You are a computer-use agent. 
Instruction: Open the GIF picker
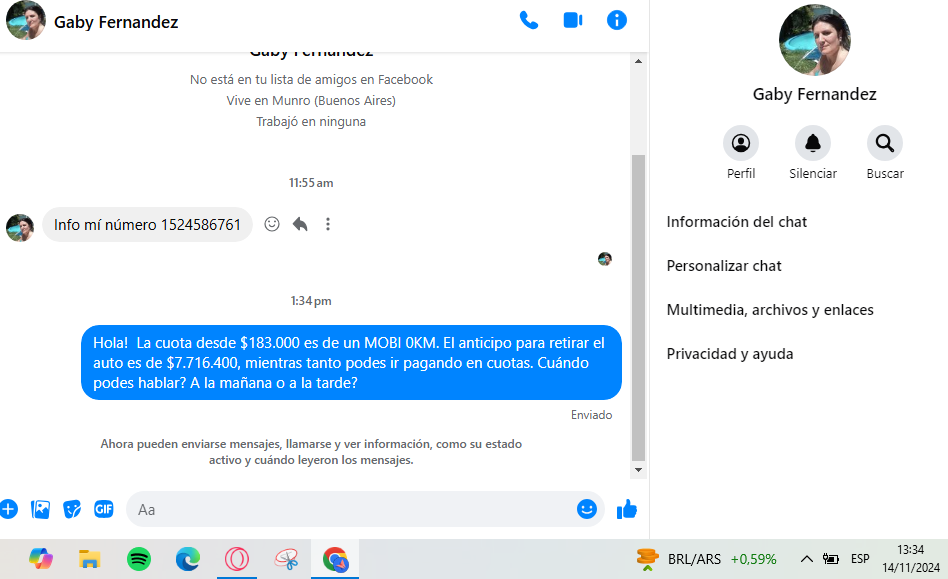[104, 509]
